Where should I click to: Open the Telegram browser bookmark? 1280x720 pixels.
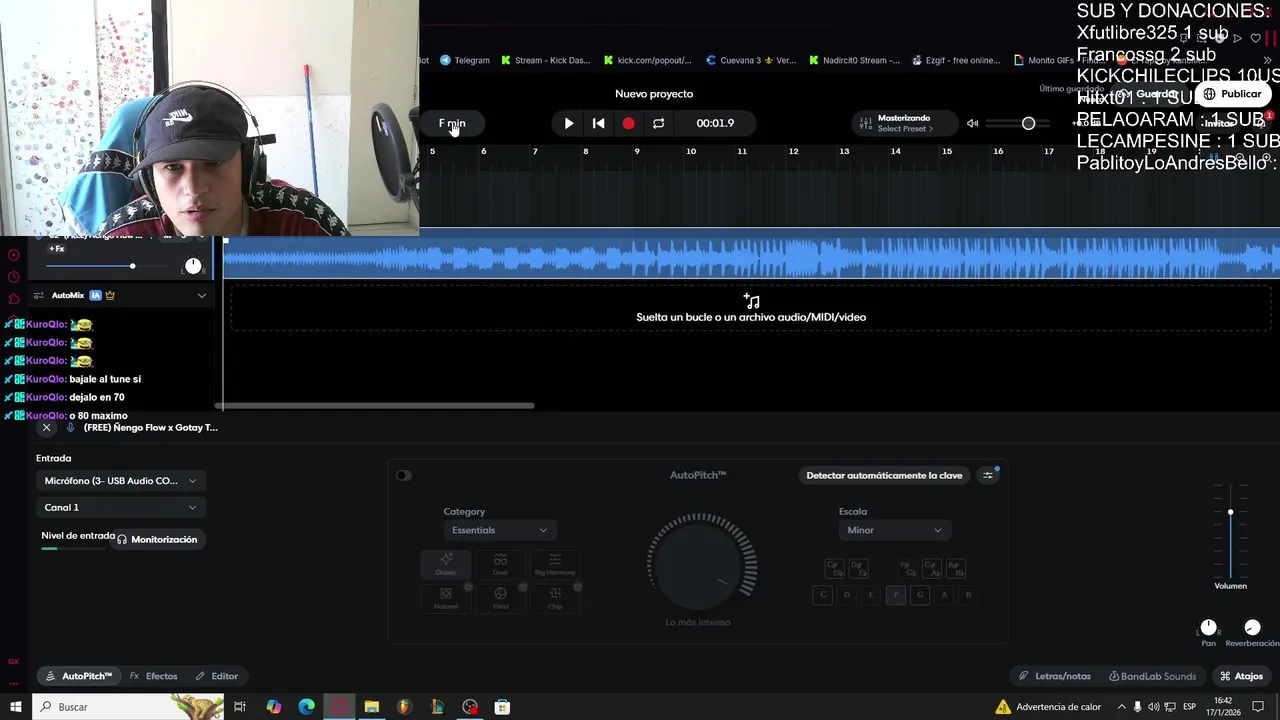[x=465, y=60]
